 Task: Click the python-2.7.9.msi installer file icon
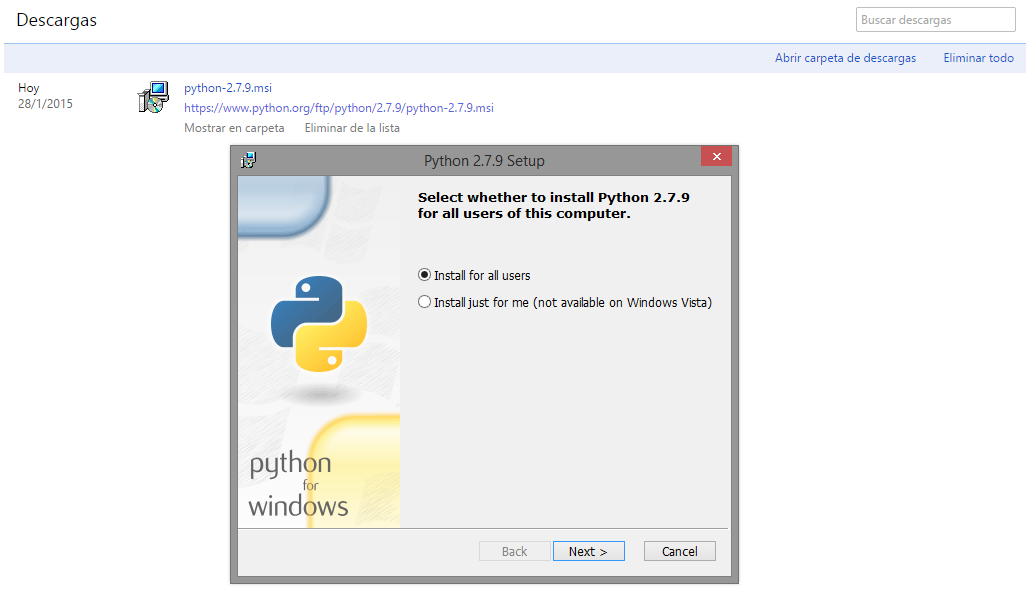pos(153,97)
